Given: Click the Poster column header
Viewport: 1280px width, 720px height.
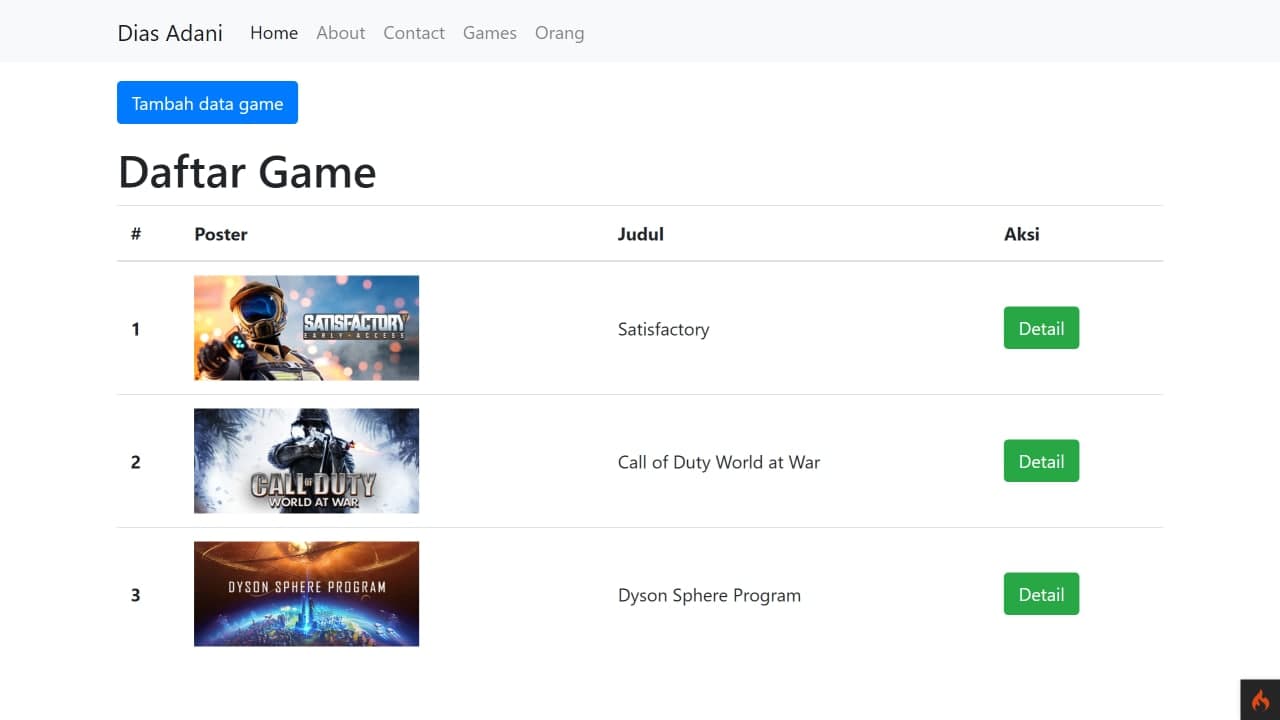Looking at the screenshot, I should [x=221, y=234].
